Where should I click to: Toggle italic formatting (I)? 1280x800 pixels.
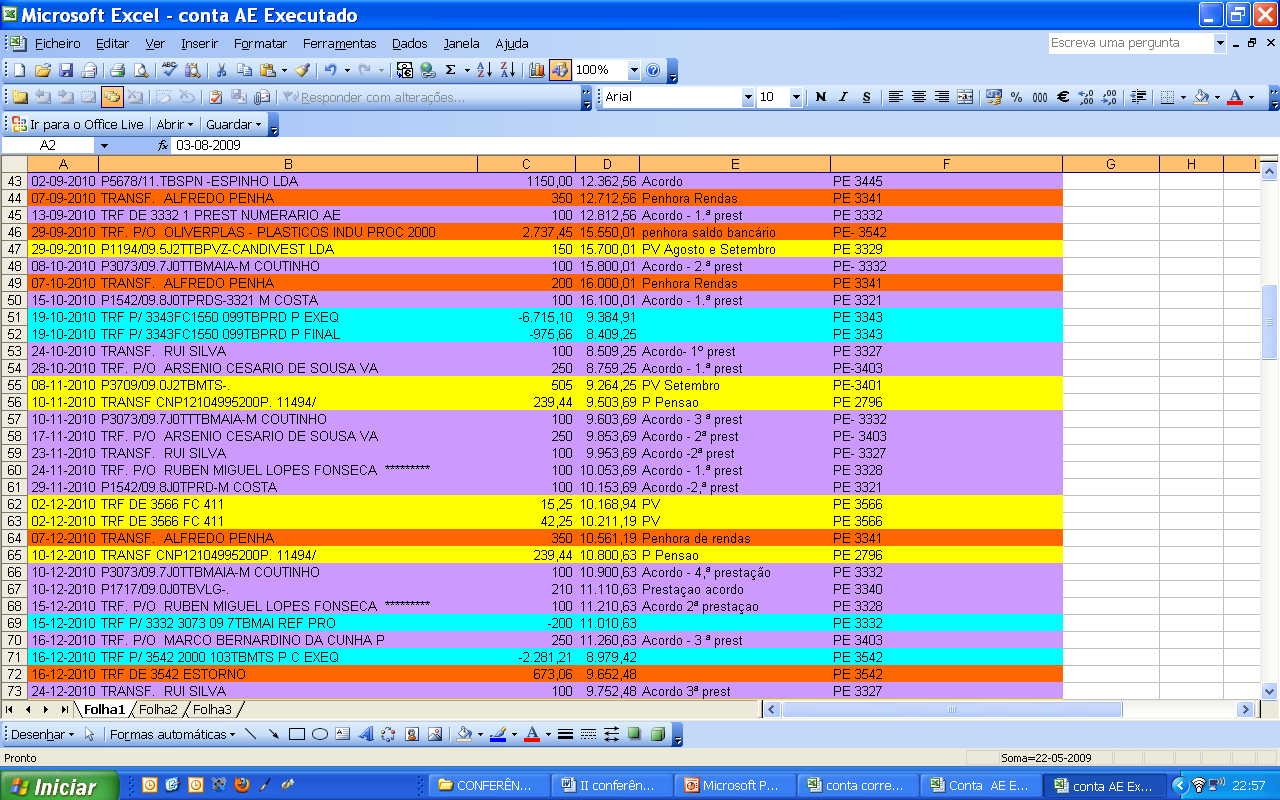point(843,97)
